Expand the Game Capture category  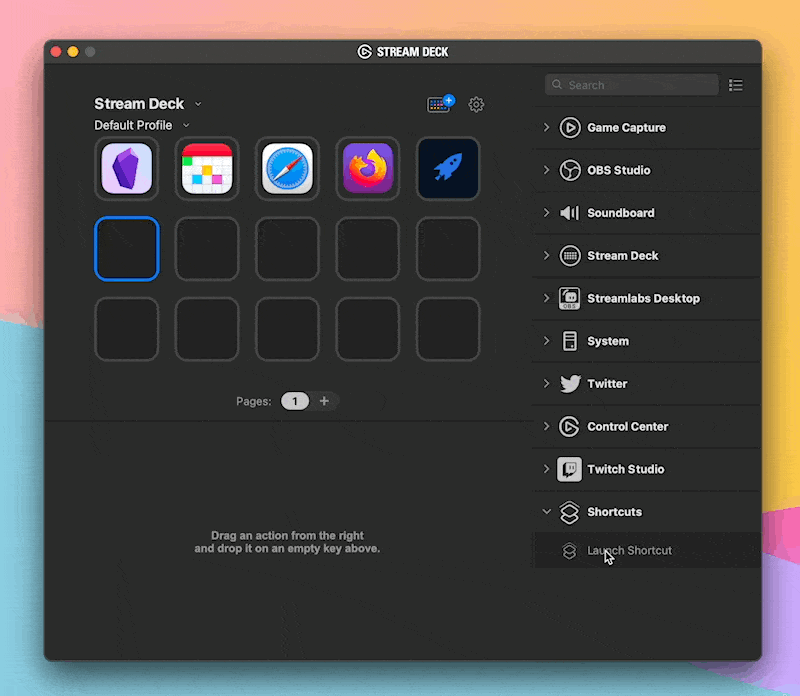(x=546, y=128)
